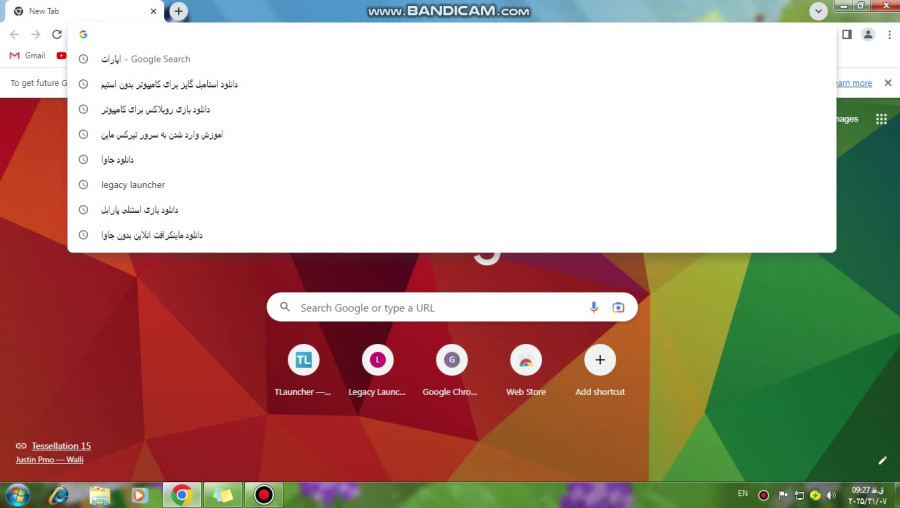Image resolution: width=900 pixels, height=508 pixels.
Task: Launch Internet Explorer from taskbar
Action: (x=59, y=495)
